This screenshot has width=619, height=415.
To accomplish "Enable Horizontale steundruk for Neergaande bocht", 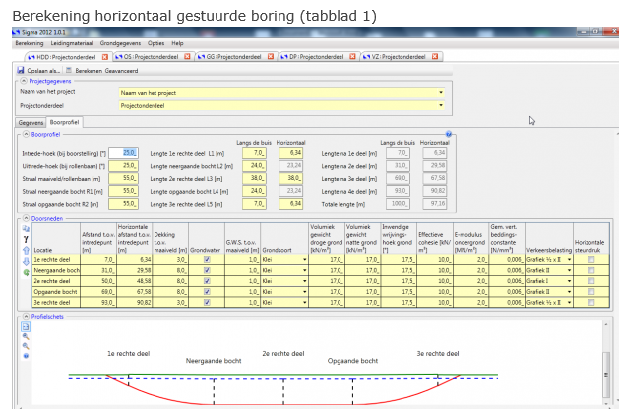I will [x=589, y=270].
